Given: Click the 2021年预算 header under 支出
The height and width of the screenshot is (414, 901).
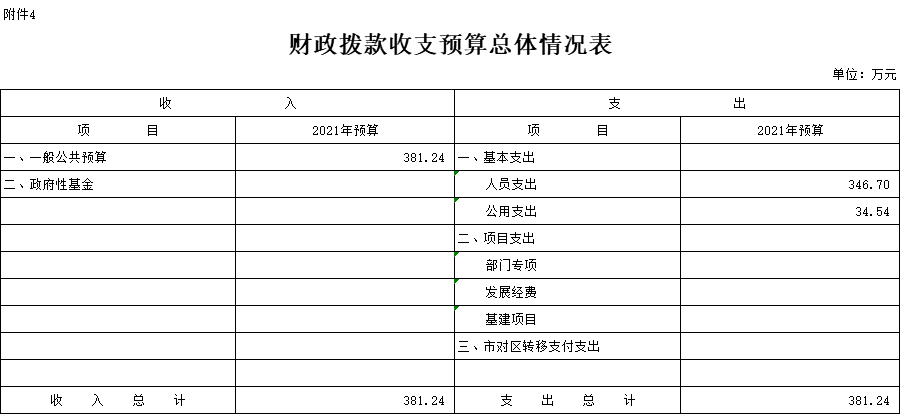Looking at the screenshot, I should 790,131.
